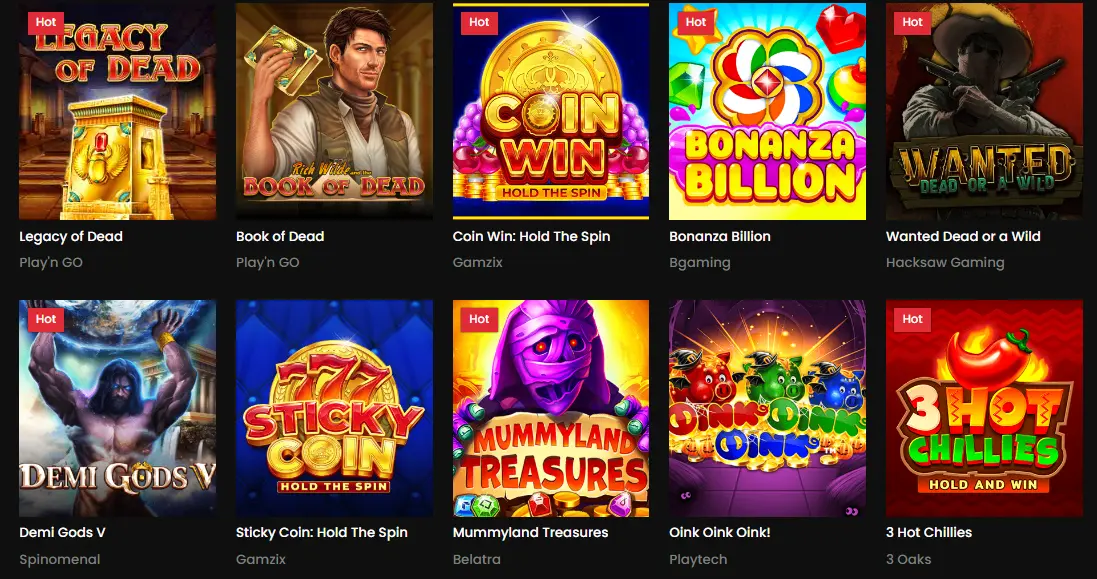Open the Legacy of Dead game thumbnail
Screen dimensions: 1097x579
(x=117, y=111)
